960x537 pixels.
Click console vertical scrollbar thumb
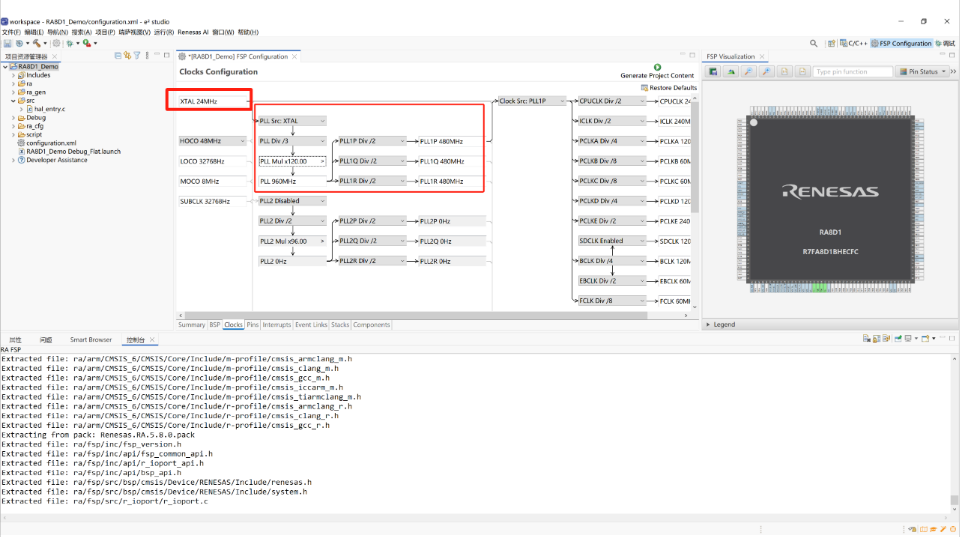pos(954,500)
